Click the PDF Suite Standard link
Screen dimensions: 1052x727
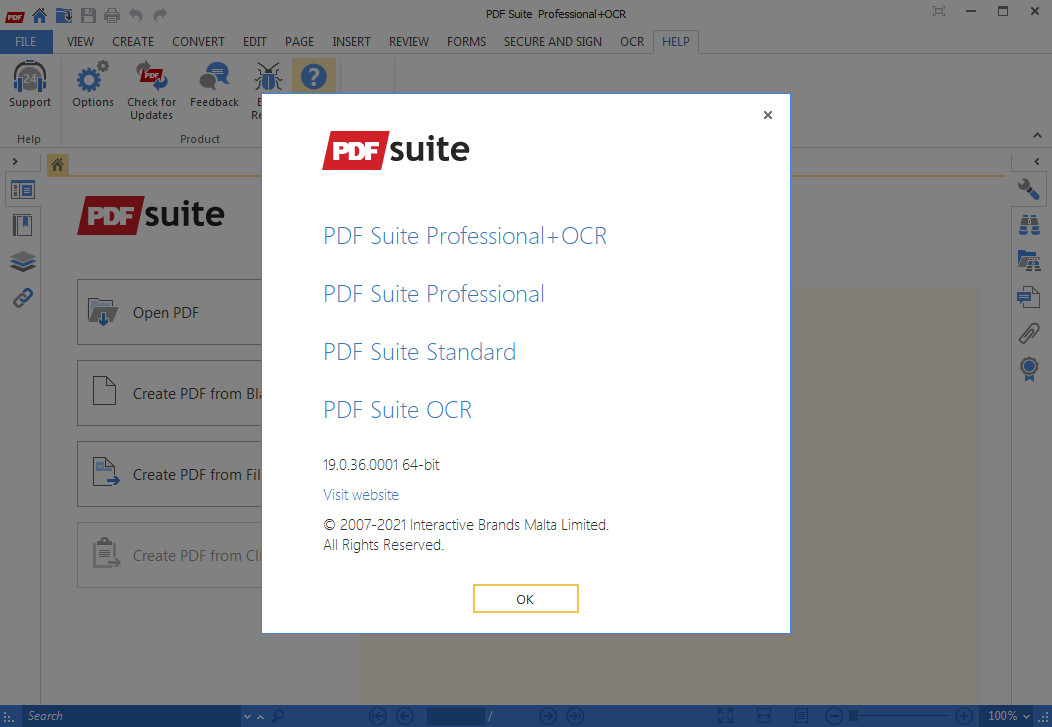pyautogui.click(x=419, y=352)
